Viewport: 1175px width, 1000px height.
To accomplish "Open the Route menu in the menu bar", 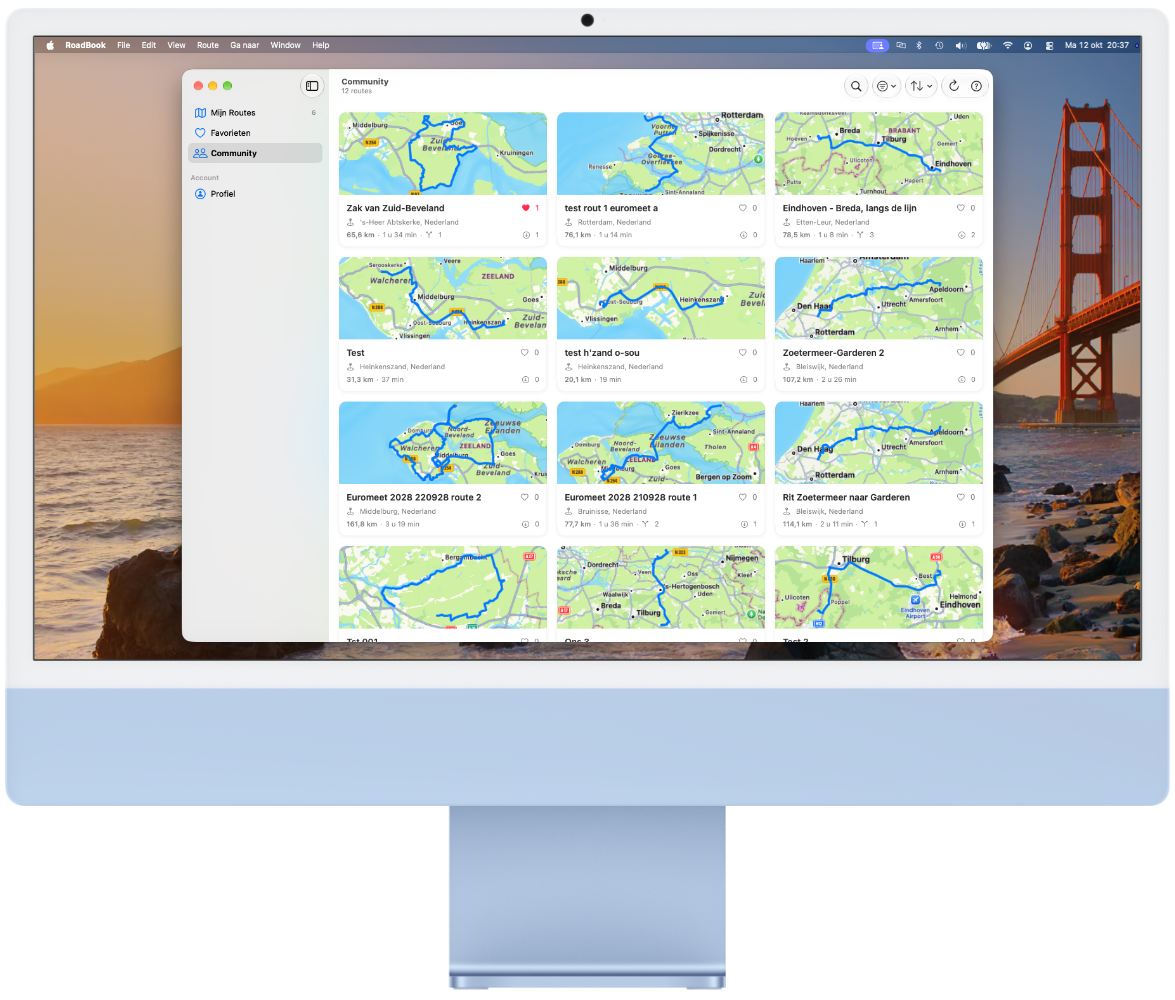I will tap(208, 45).
